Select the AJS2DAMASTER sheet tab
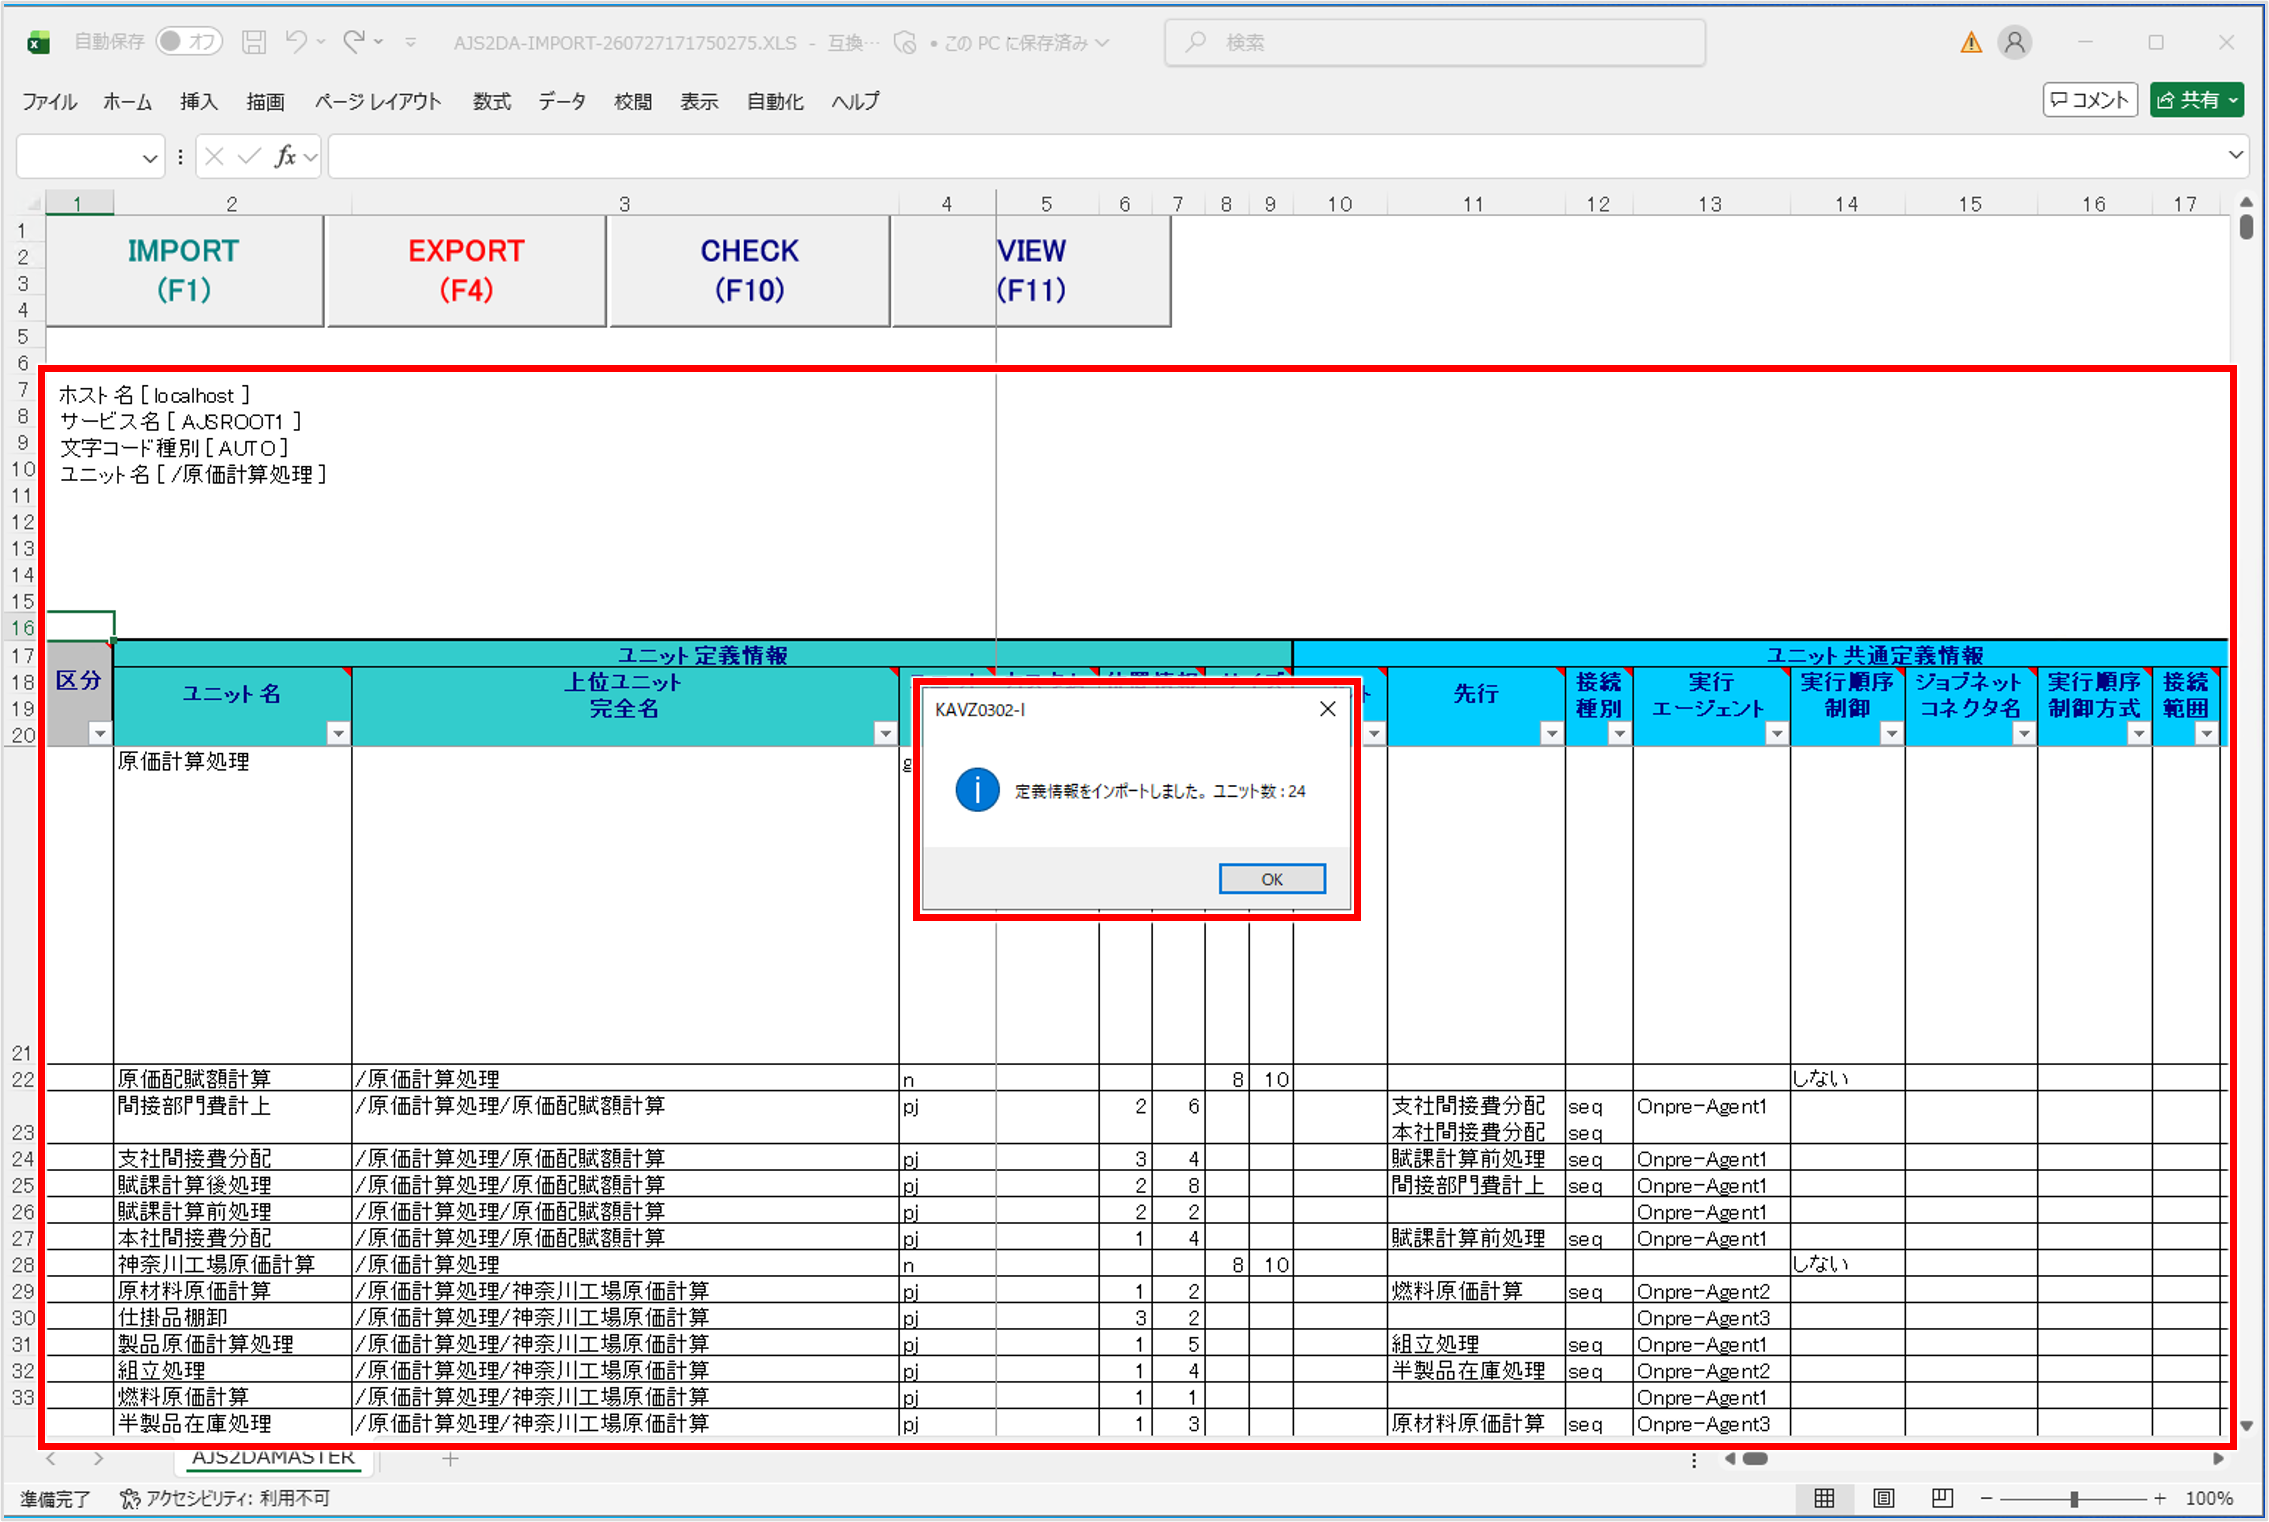2269x1522 pixels. (273, 1458)
